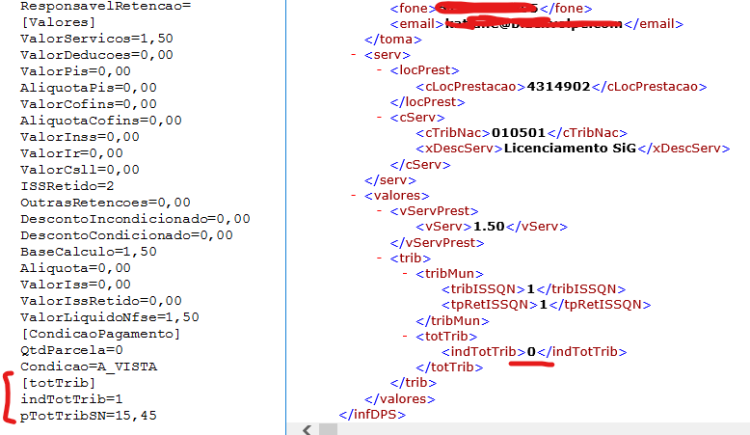Collapse the tribMun XML node
This screenshot has width=750, height=435.
coord(405,273)
